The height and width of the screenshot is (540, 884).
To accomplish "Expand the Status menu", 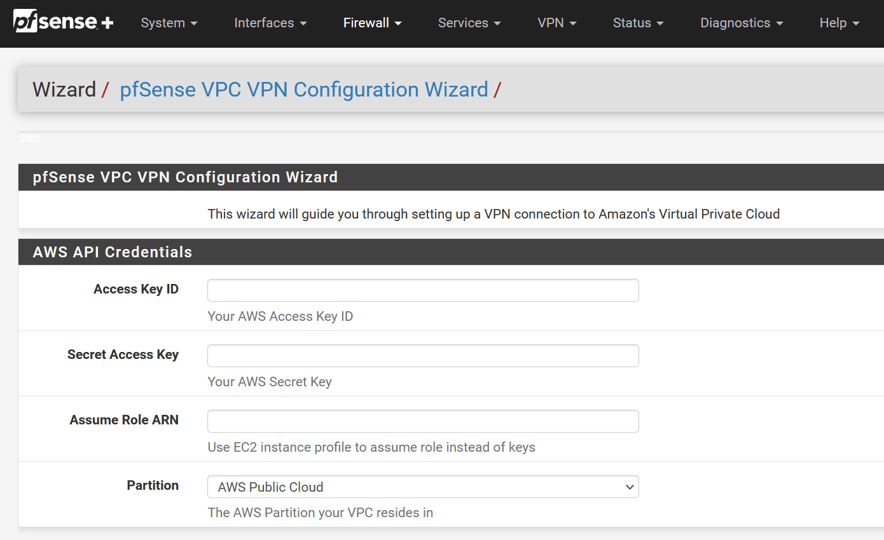I will click(x=638, y=23).
